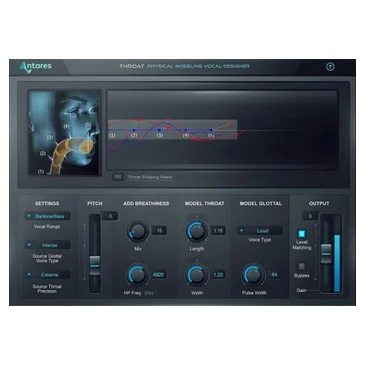365x365 pixels.
Task: Click the ADD BREATHINESS heading
Action: (x=146, y=203)
